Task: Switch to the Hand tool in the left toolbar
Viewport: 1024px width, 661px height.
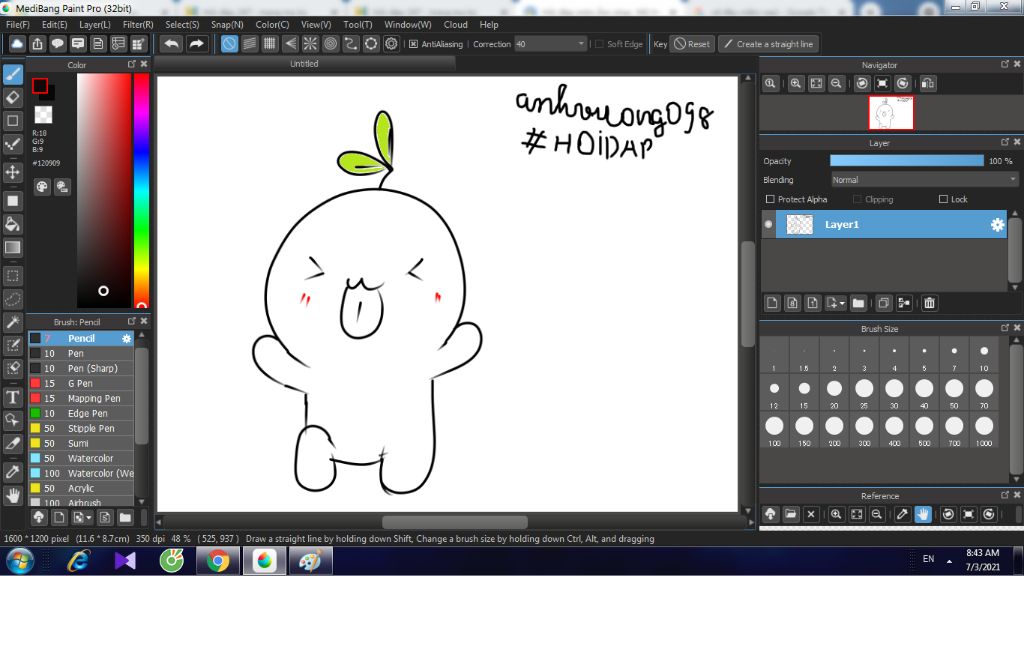Action: click(12, 496)
